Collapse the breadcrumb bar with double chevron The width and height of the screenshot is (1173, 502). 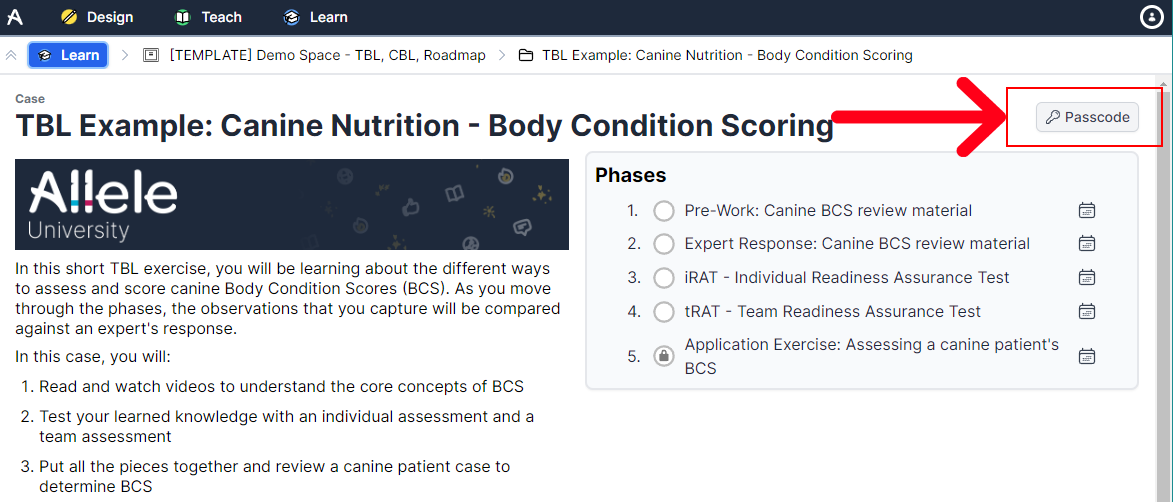pyautogui.click(x=11, y=55)
